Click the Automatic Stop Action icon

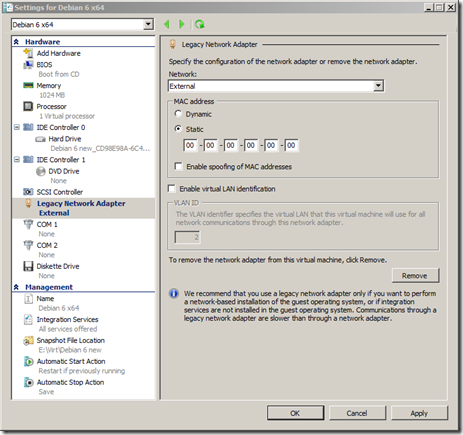29,382
